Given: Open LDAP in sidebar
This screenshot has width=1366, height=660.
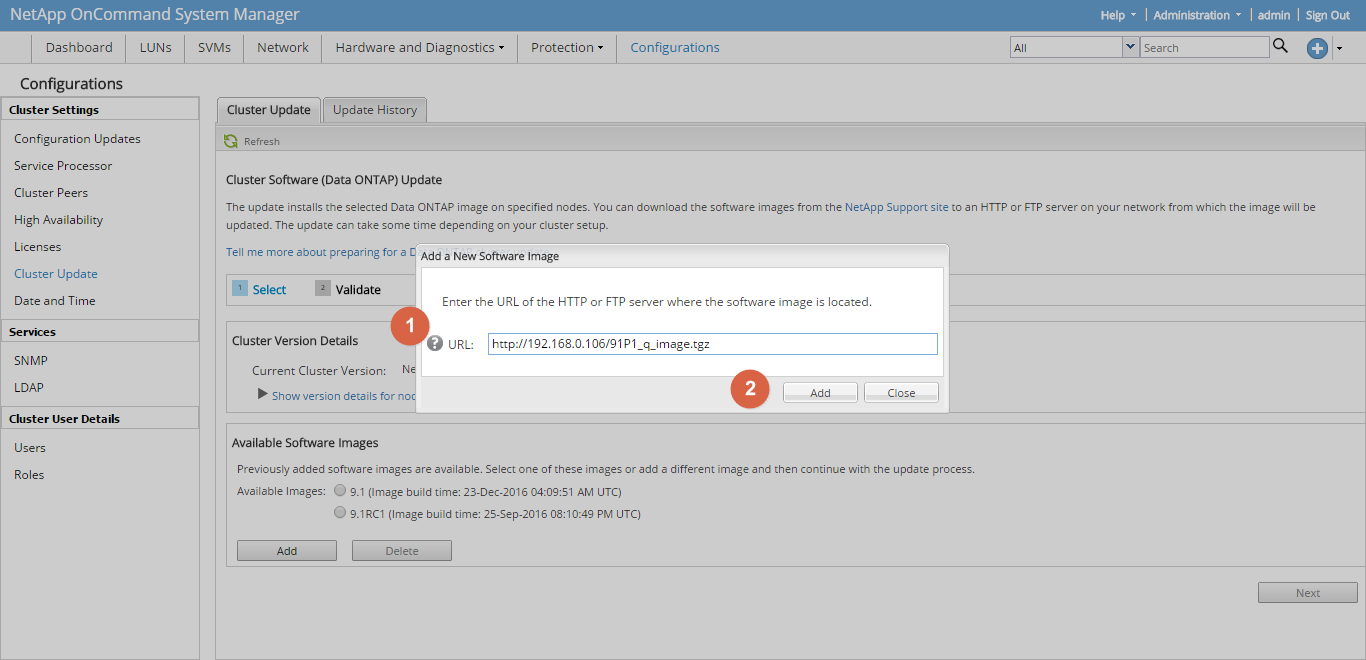Looking at the screenshot, I should [29, 388].
